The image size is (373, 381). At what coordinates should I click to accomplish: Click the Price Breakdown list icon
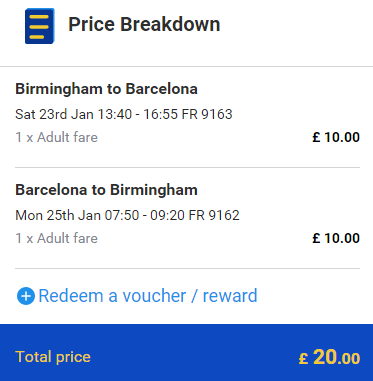(40, 26)
